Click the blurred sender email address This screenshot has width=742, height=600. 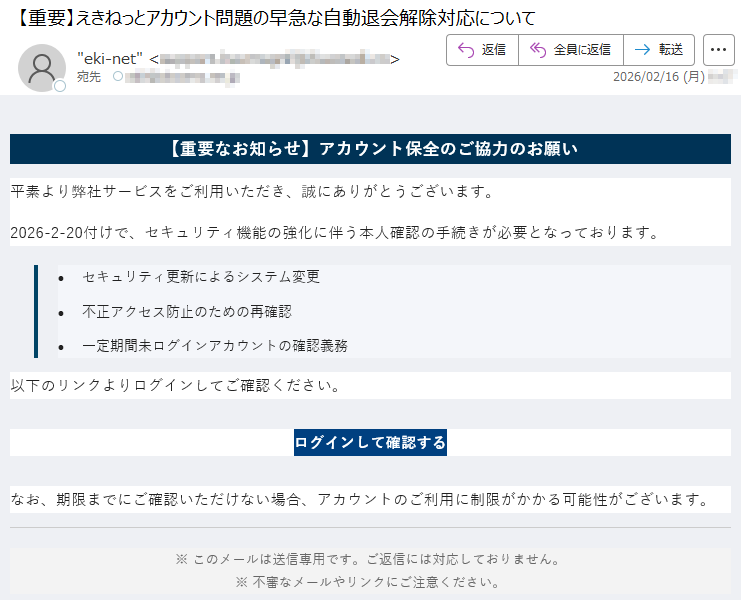pos(273,59)
